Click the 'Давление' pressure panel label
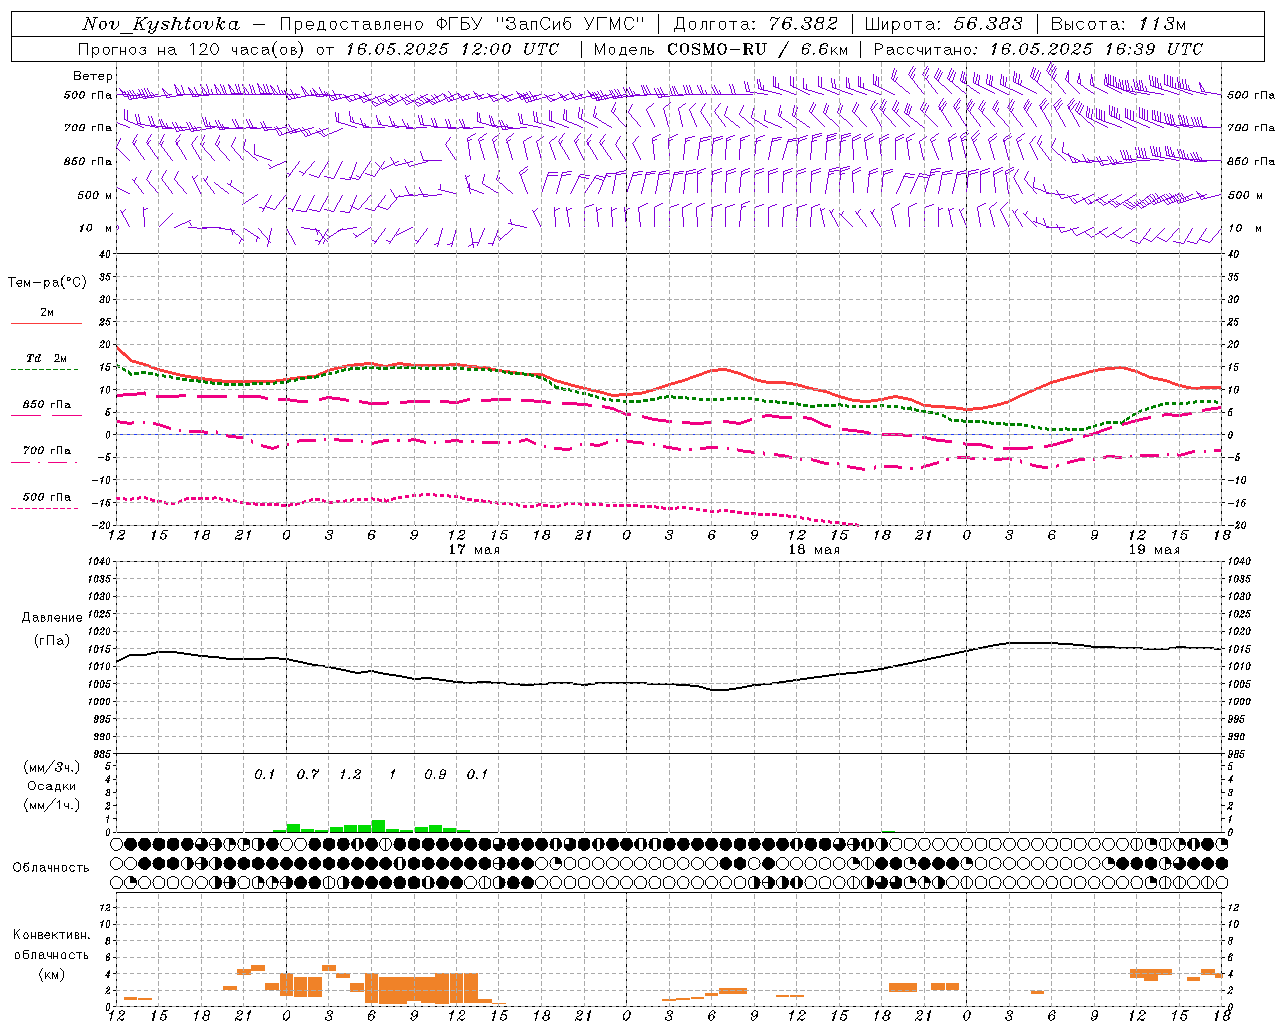Screen dimensions: 1280x1024 pyautogui.click(x=52, y=618)
